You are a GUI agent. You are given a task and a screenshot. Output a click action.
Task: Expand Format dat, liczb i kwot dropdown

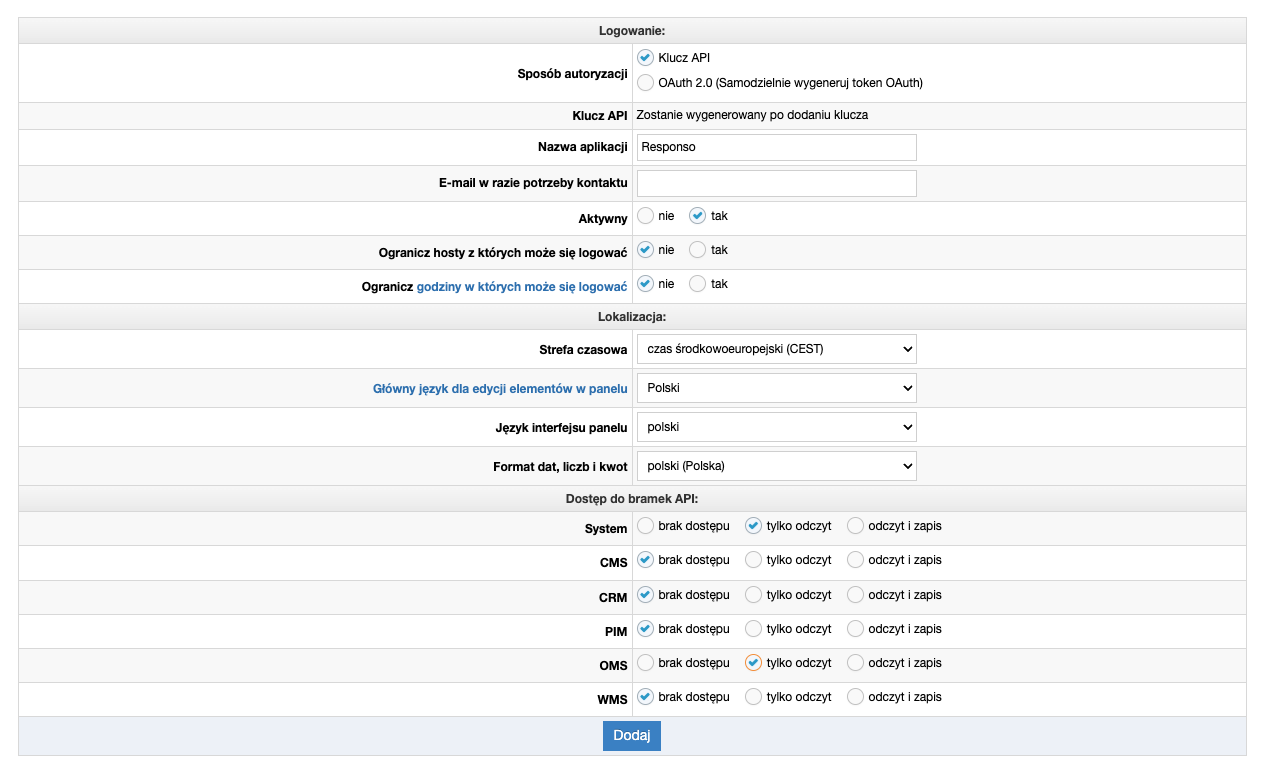(x=776, y=466)
